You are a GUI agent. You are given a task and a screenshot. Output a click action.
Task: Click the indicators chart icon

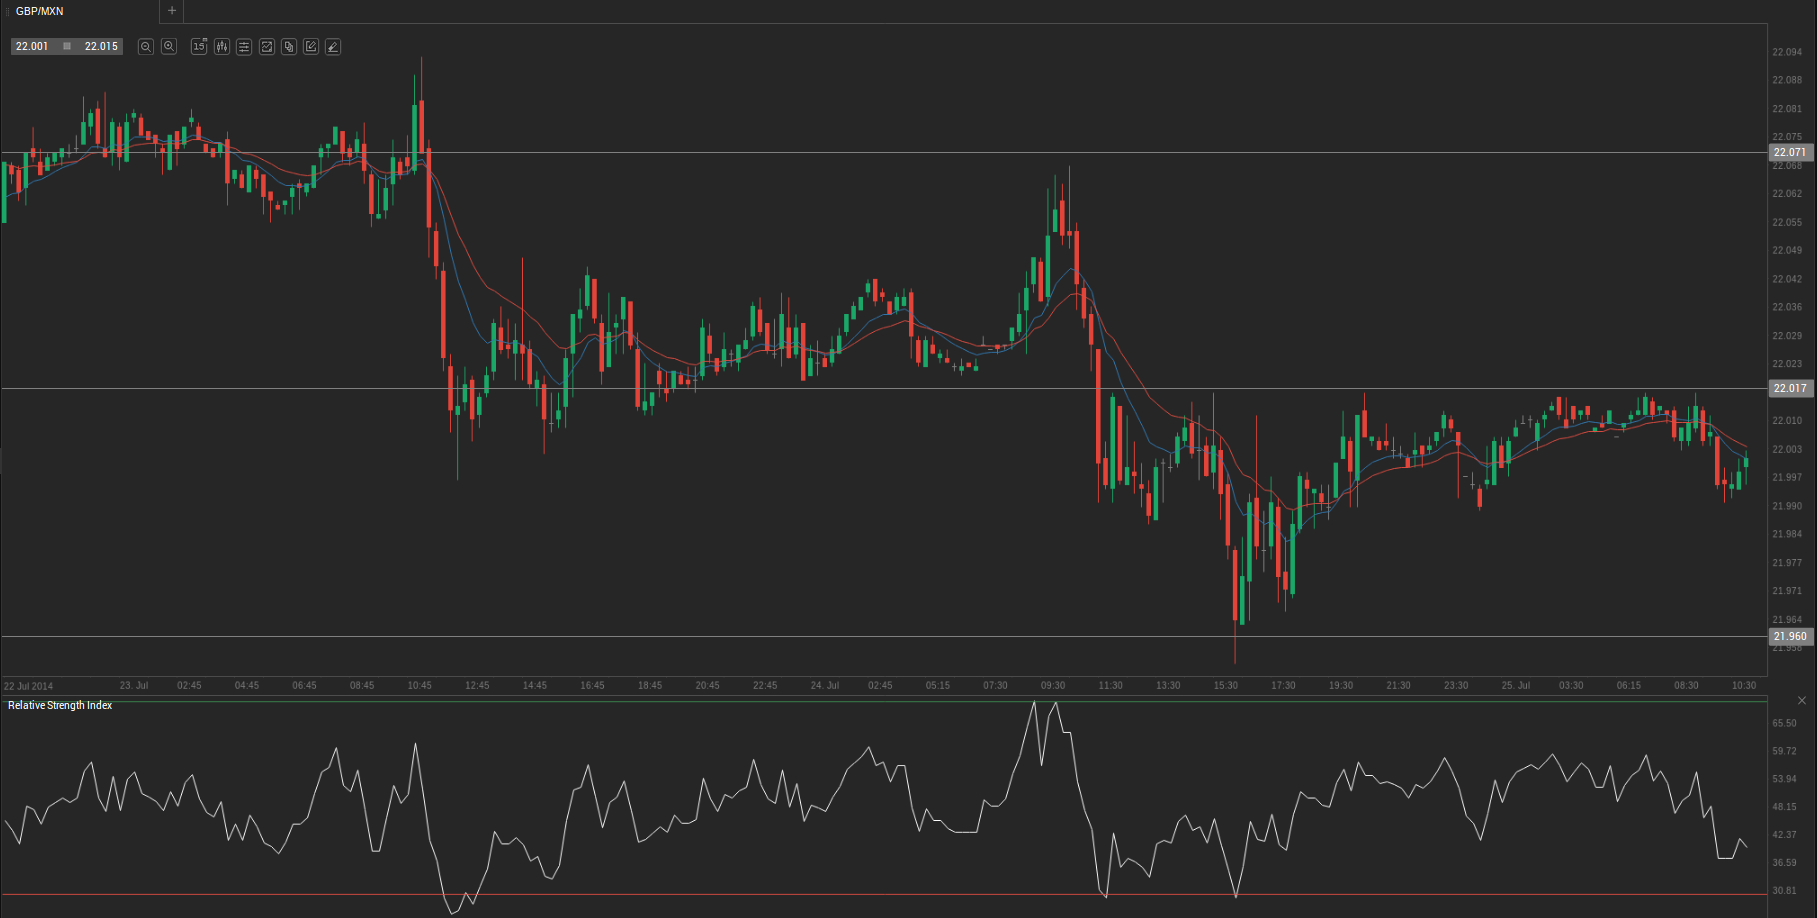(x=267, y=47)
